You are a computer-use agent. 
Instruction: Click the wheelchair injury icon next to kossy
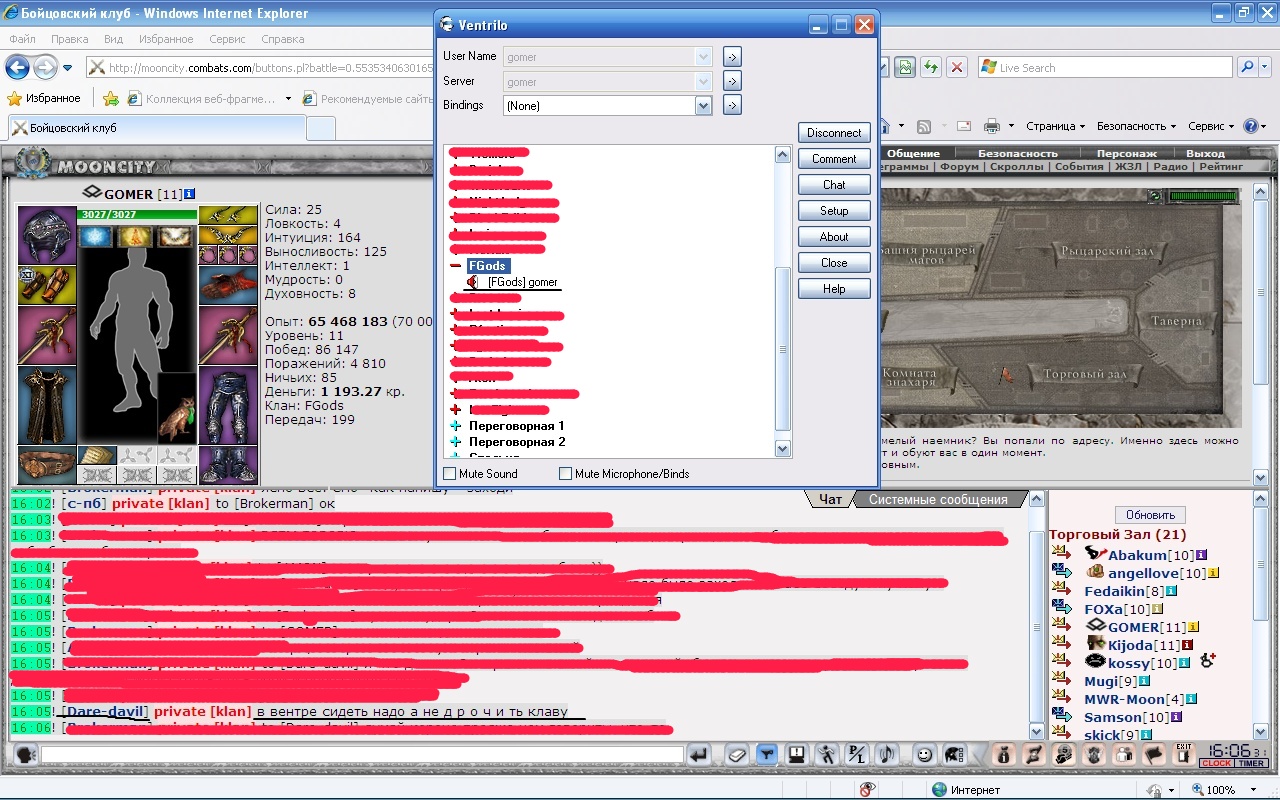coord(1207,662)
